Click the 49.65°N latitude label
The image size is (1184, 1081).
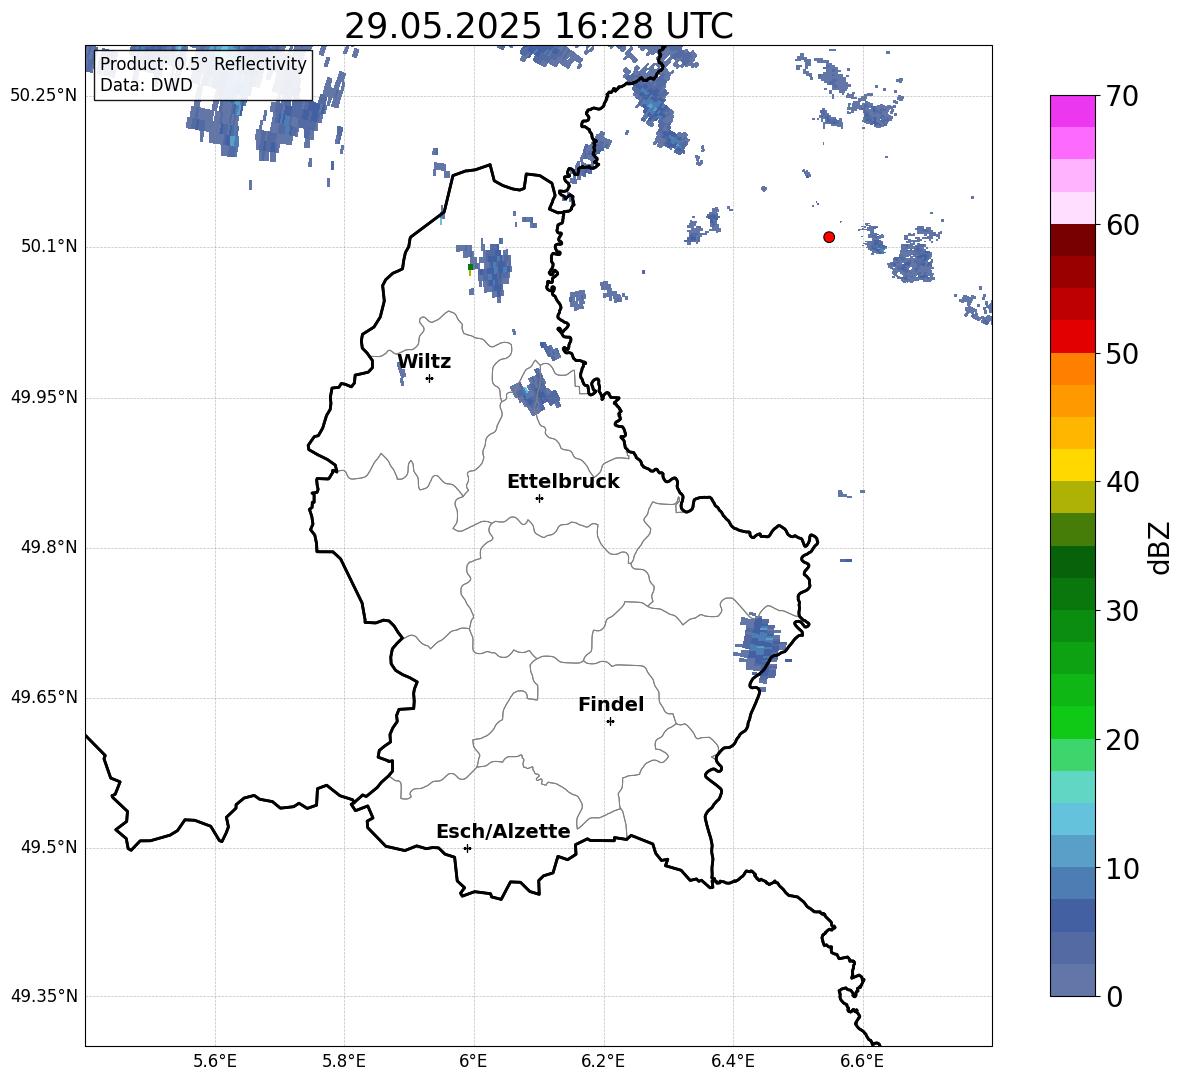click(44, 697)
